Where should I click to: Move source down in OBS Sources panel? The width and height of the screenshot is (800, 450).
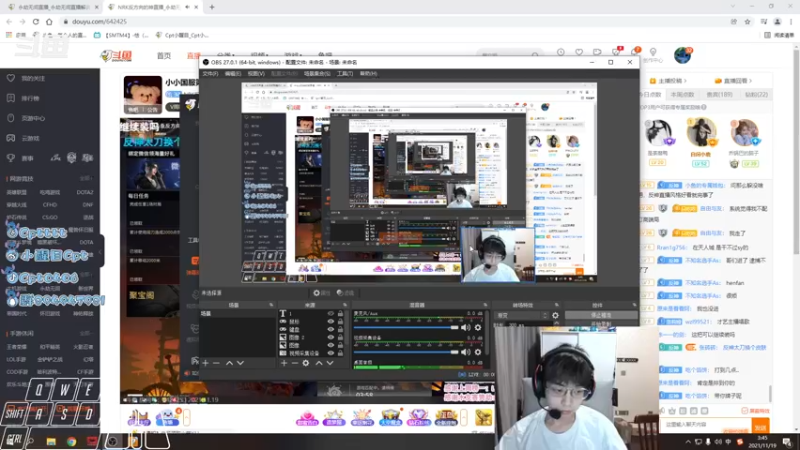coord(330,363)
